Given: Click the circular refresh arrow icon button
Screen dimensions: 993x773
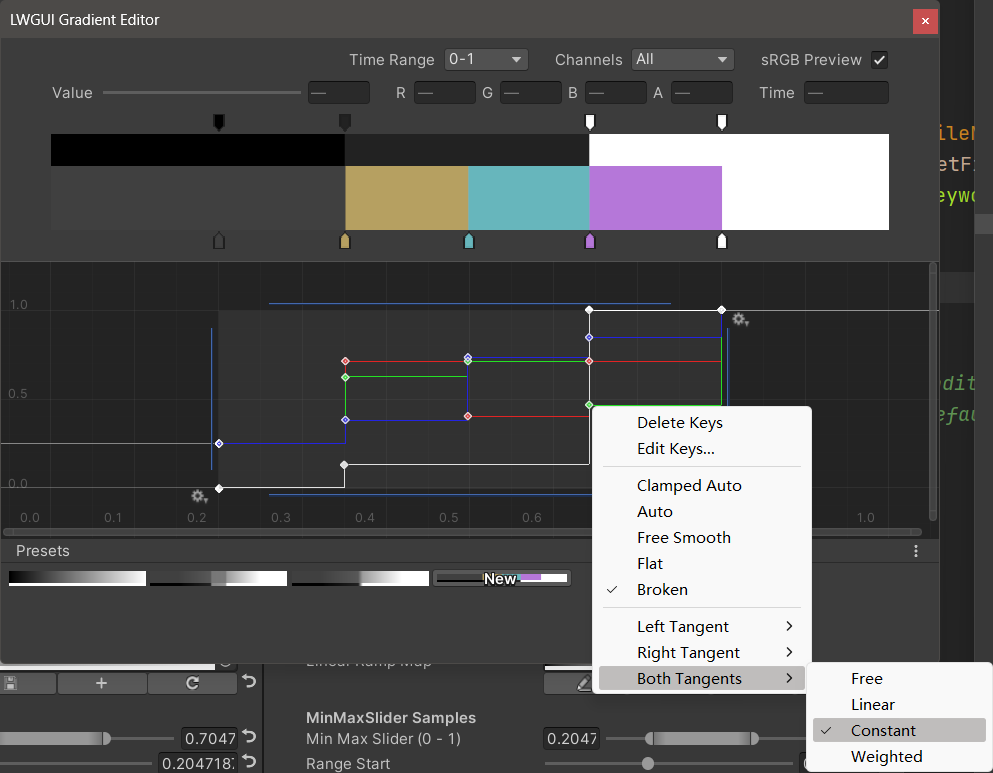Looking at the screenshot, I should 192,683.
